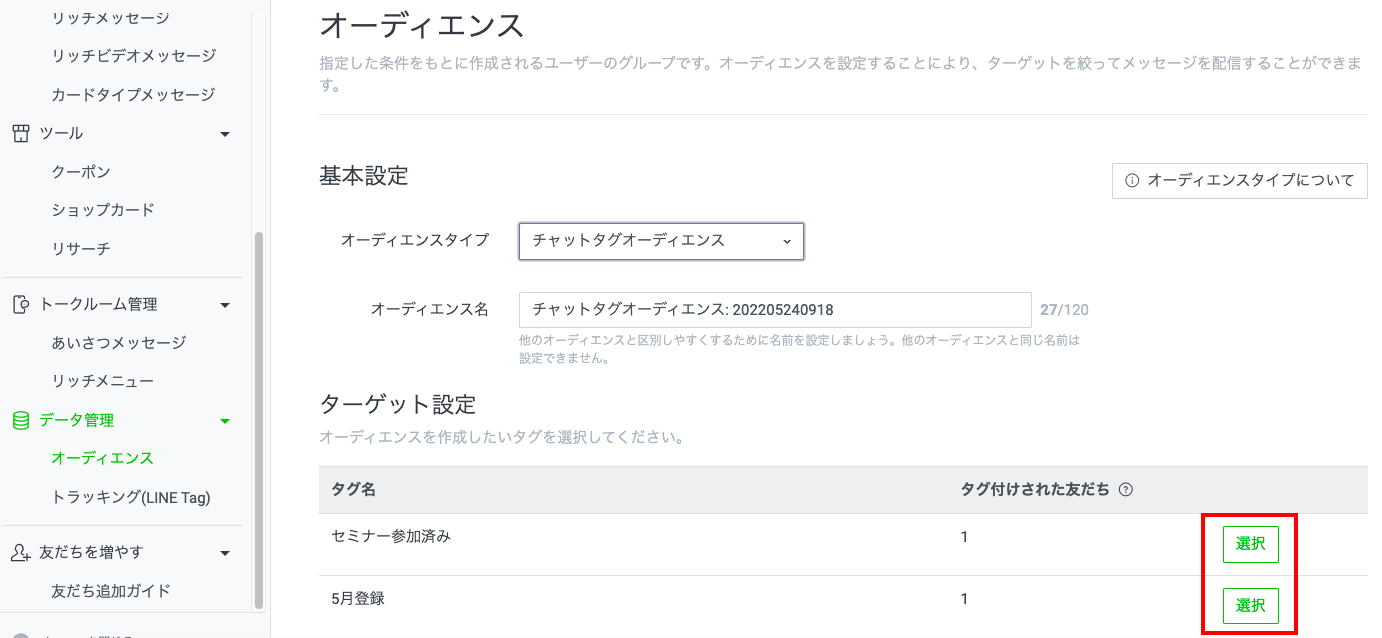
Task: Collapse the データ管理 sidebar section
Action: coord(225,420)
